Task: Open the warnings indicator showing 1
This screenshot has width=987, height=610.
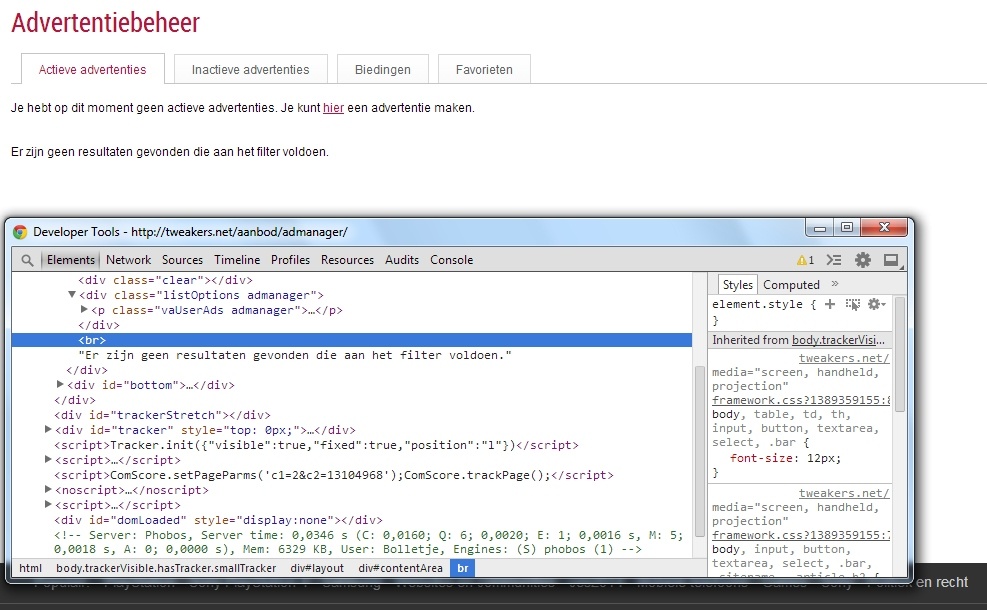Action: 805,260
